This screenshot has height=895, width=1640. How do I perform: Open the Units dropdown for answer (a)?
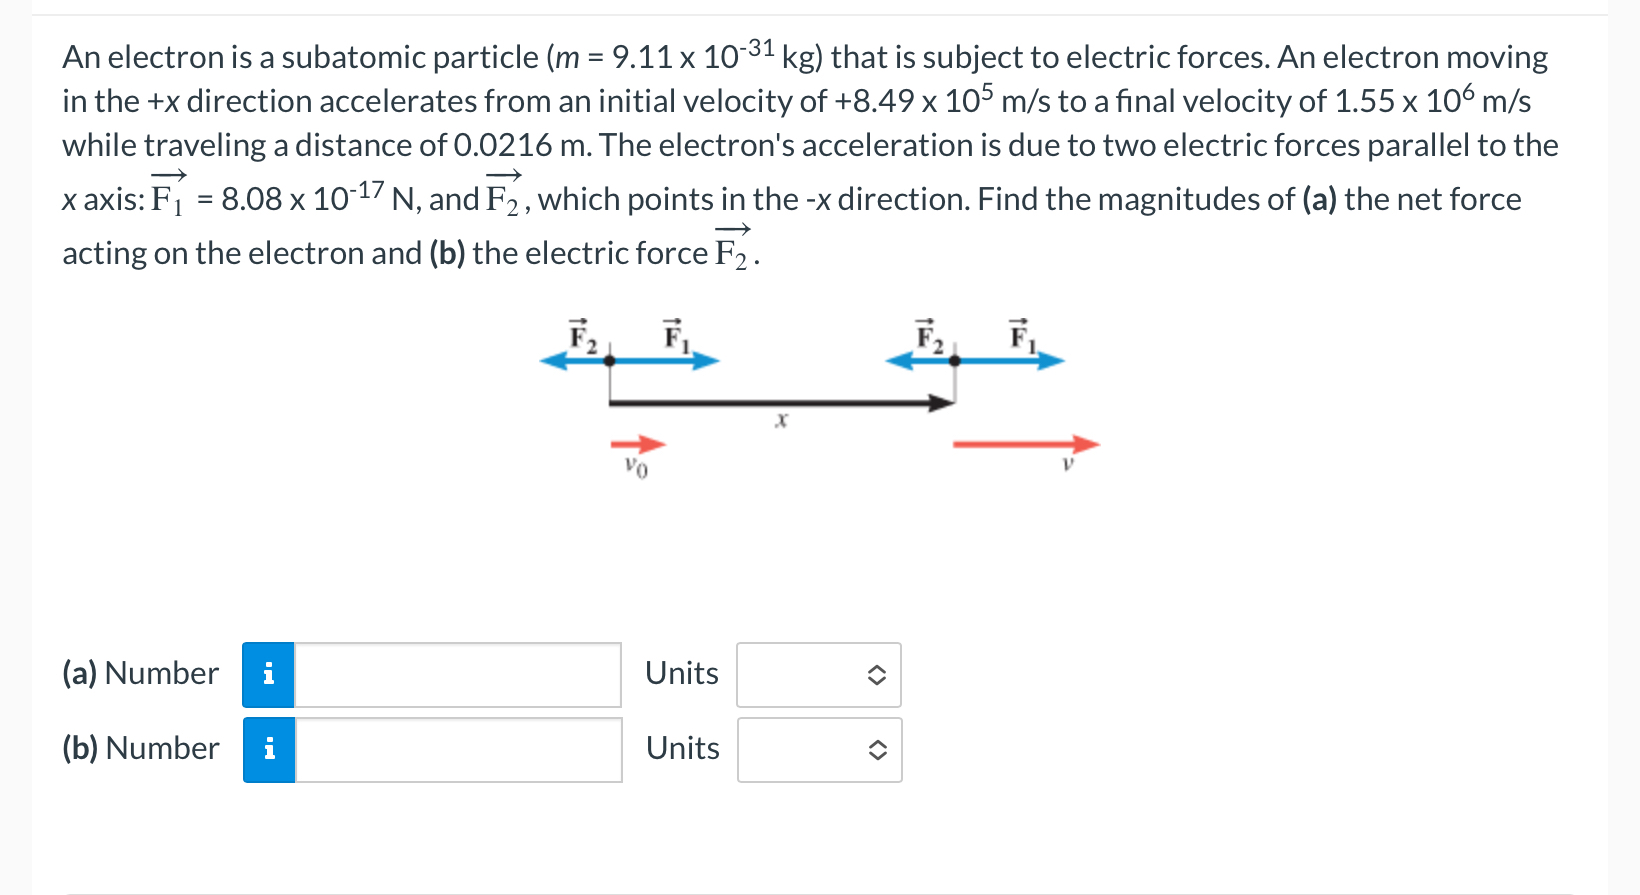pyautogui.click(x=818, y=675)
